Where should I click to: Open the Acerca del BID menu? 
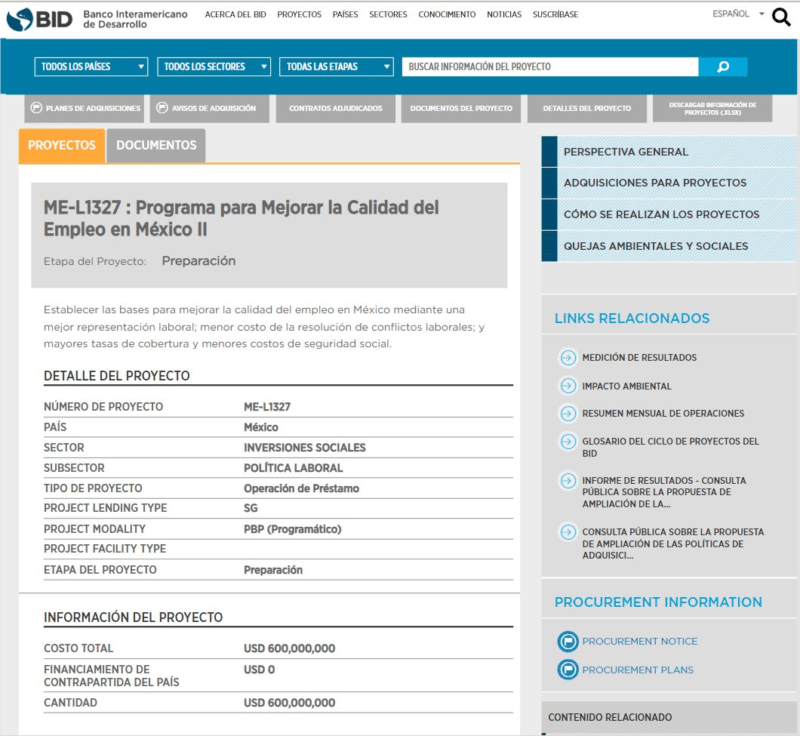tap(235, 14)
